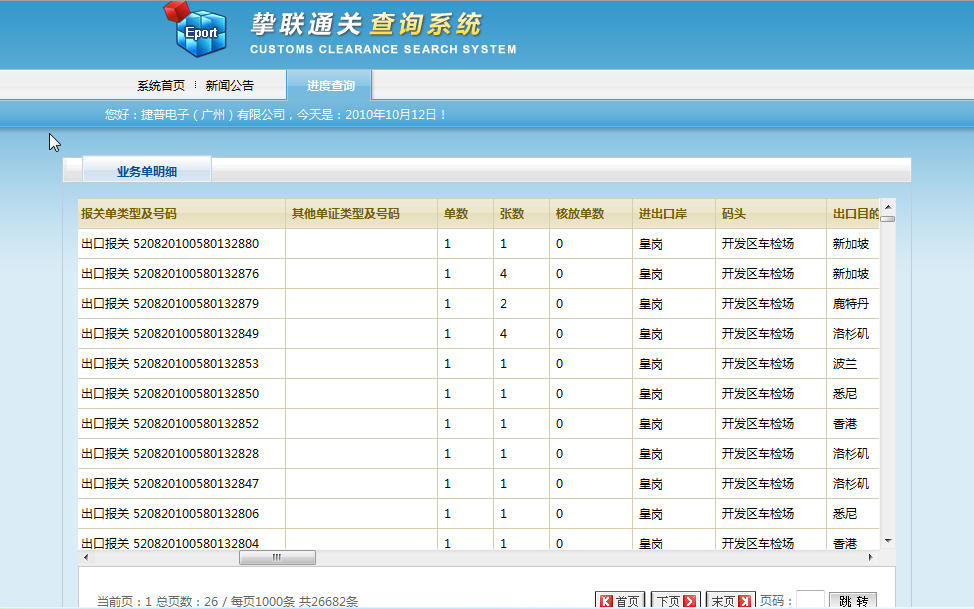Screen dimensions: 974x609
Task: Click 报关单类型及号码 column header
Action: 129,214
